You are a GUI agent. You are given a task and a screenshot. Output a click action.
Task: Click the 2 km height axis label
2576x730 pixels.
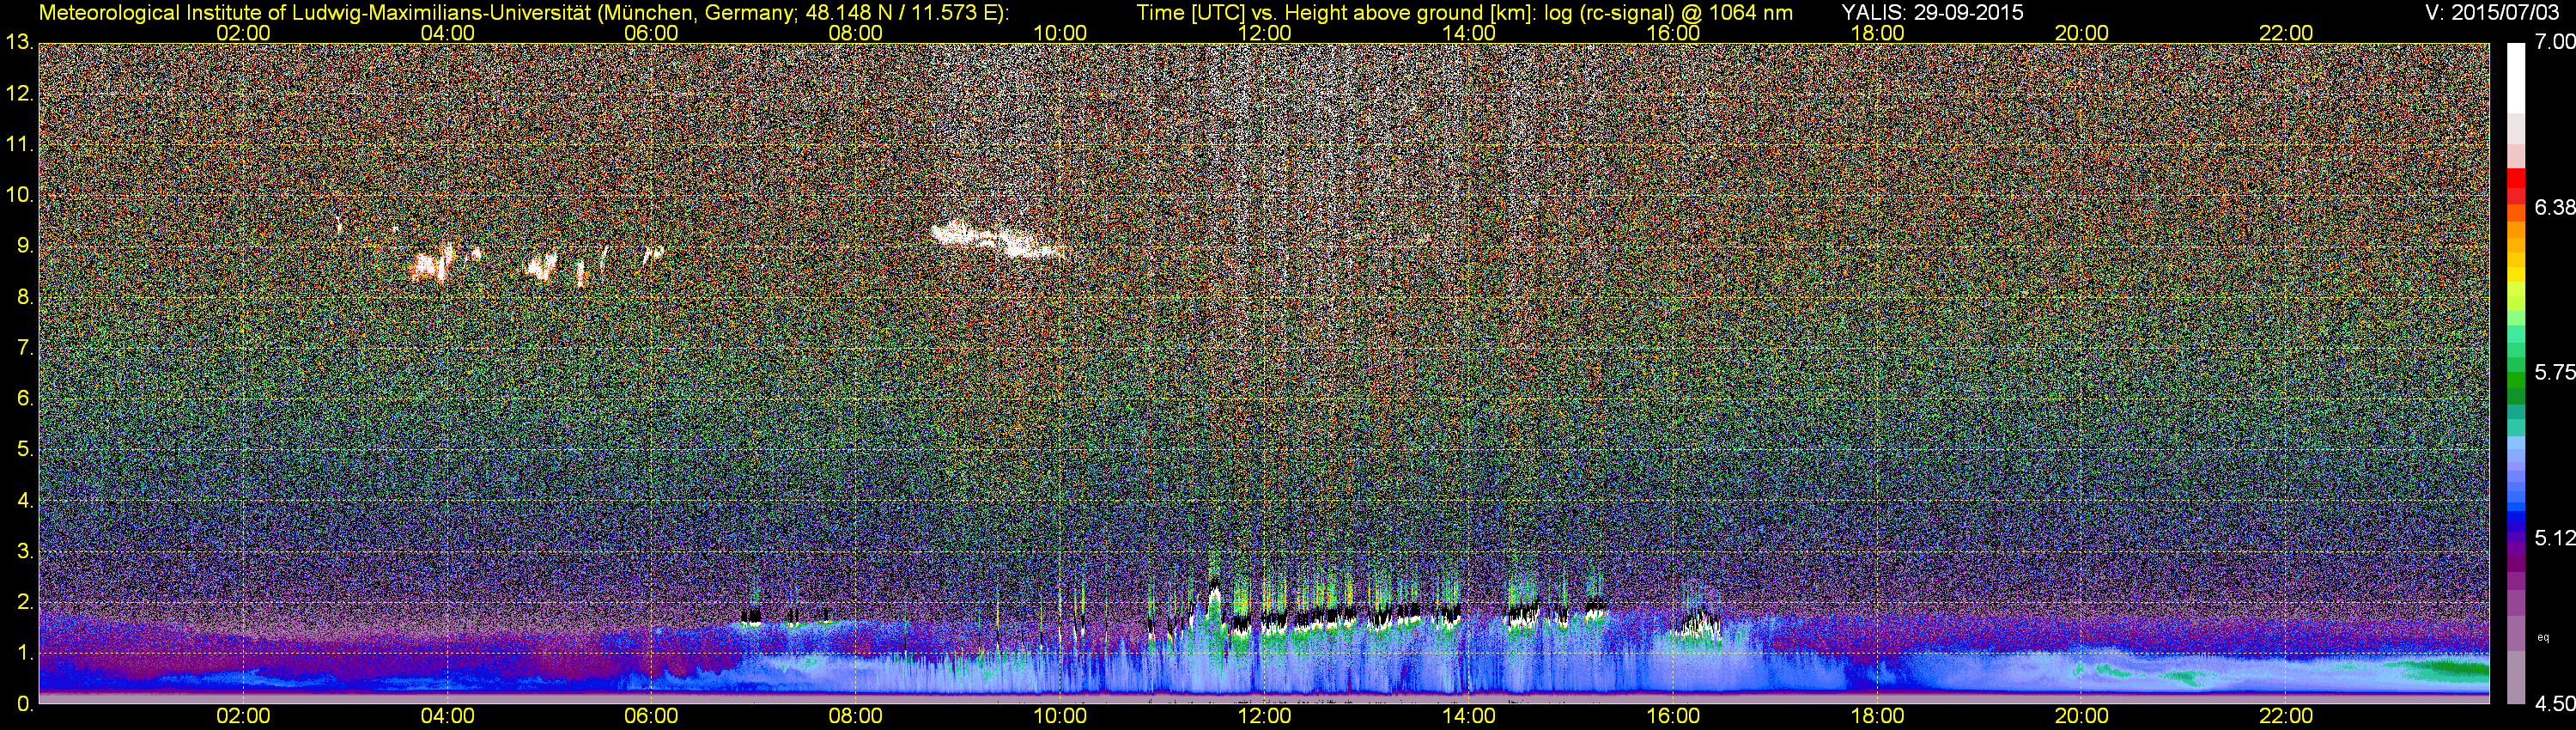point(24,602)
